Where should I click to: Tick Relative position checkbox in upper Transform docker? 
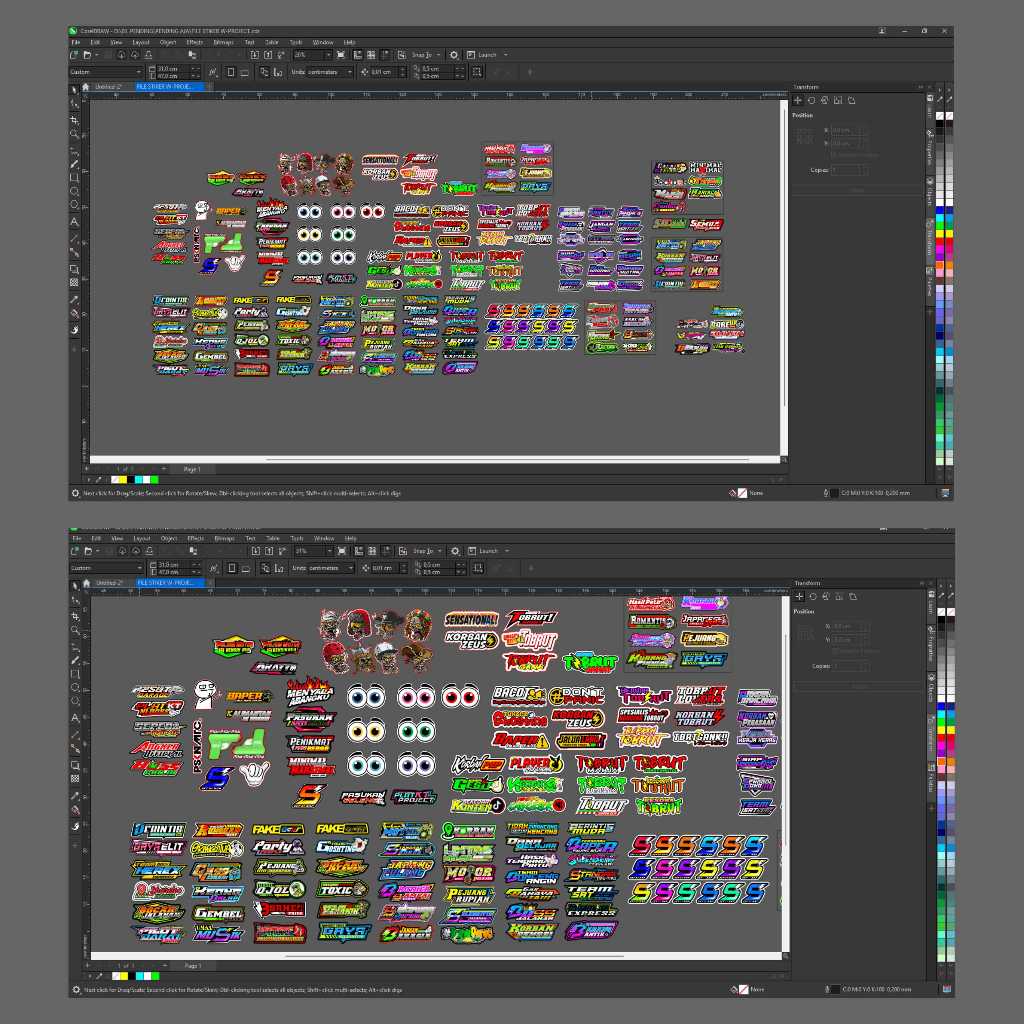coord(833,155)
